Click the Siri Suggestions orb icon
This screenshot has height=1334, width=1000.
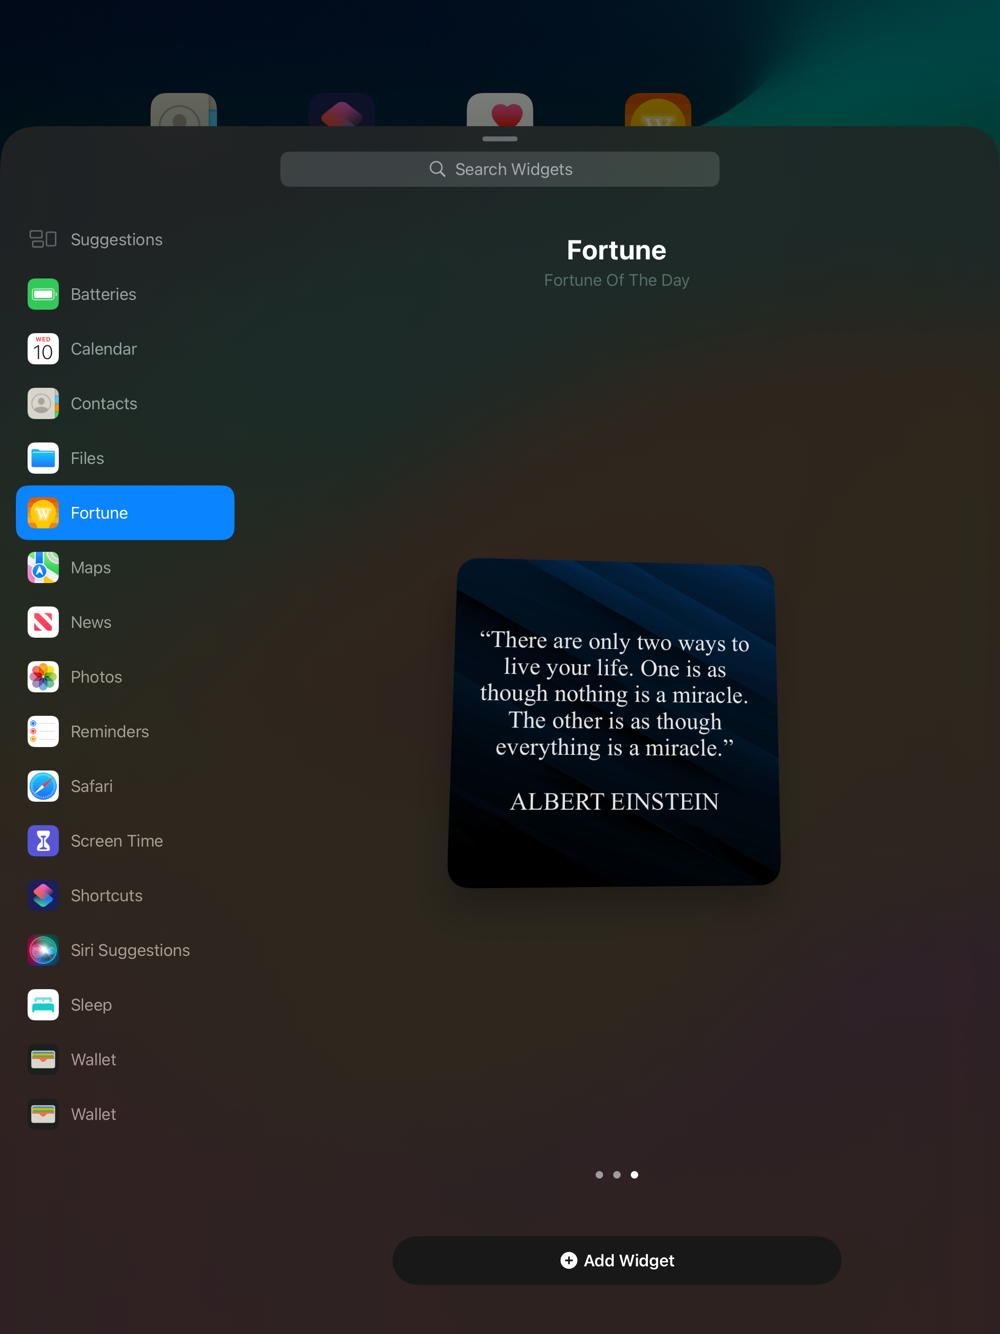point(43,950)
